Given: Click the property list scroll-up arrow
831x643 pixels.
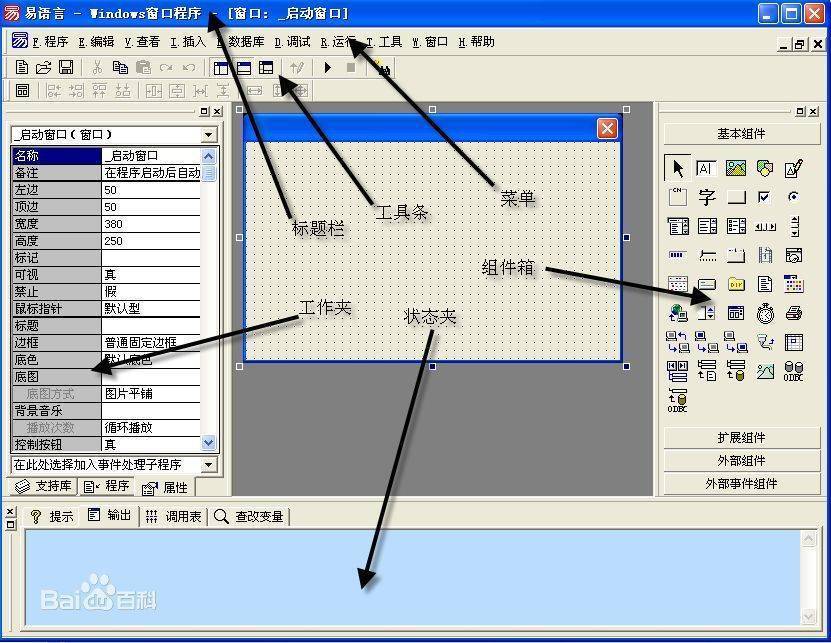Looking at the screenshot, I should click(209, 156).
